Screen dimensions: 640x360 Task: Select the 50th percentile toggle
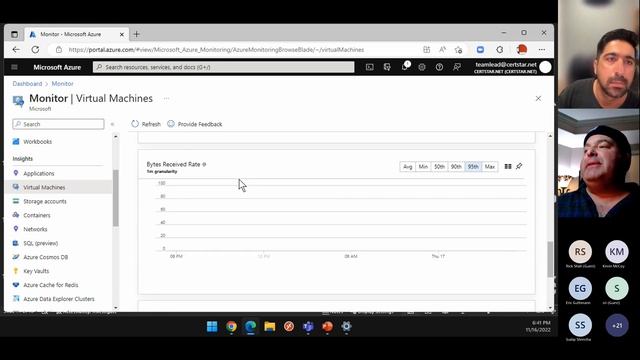(x=439, y=167)
